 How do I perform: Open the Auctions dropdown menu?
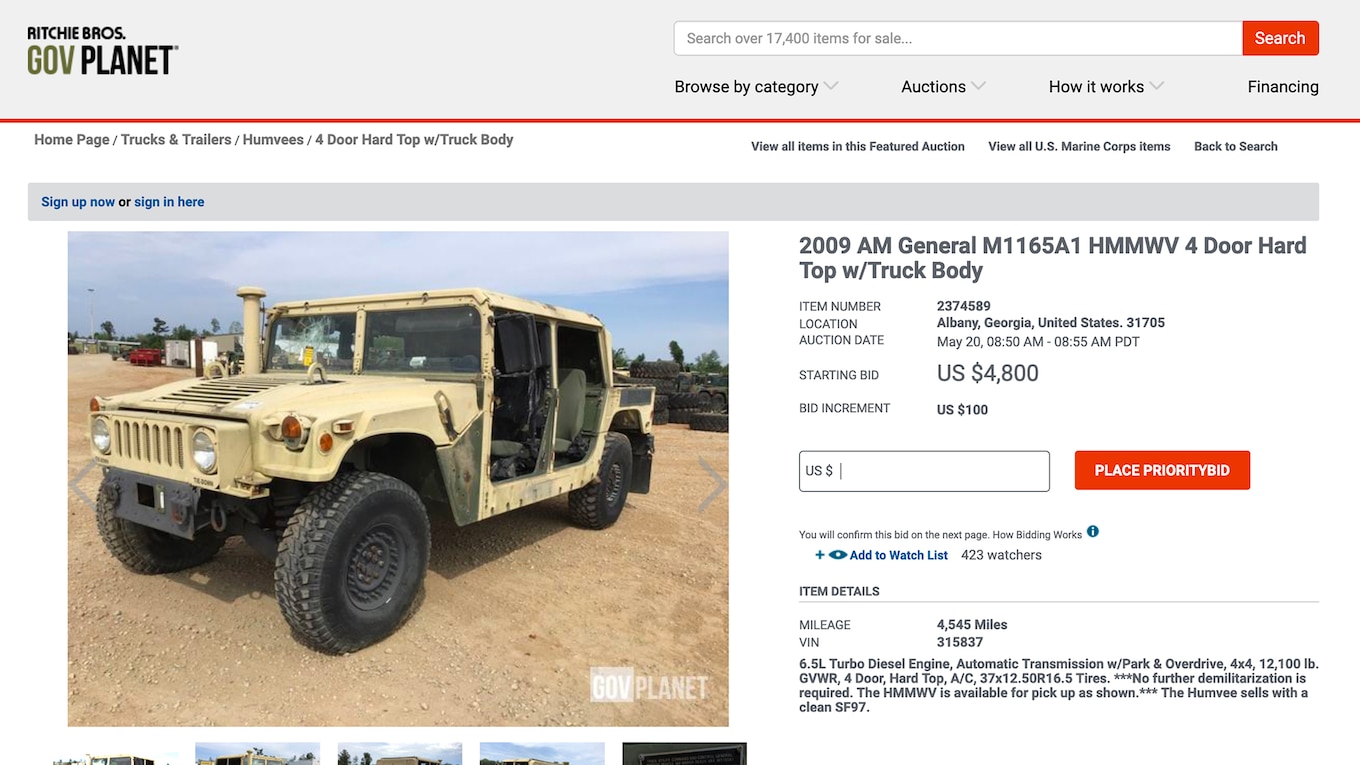pyautogui.click(x=943, y=87)
